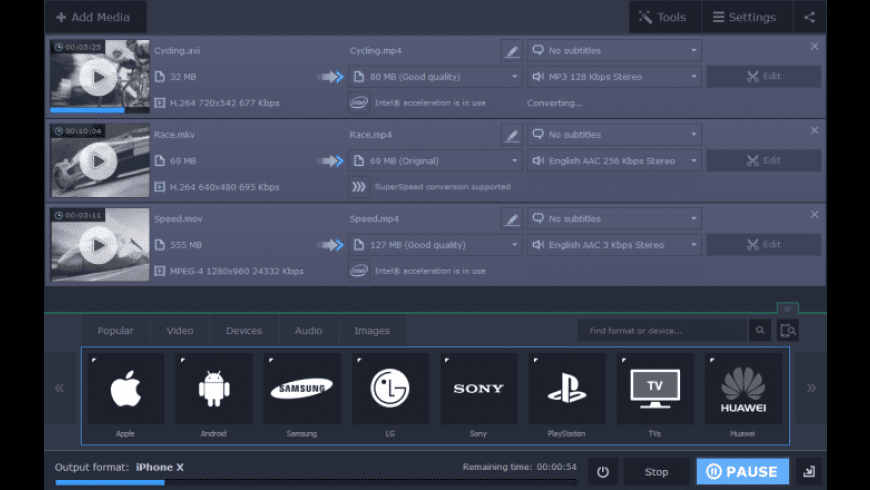870x490 pixels.
Task: Switch to the Video tab
Action: point(180,331)
